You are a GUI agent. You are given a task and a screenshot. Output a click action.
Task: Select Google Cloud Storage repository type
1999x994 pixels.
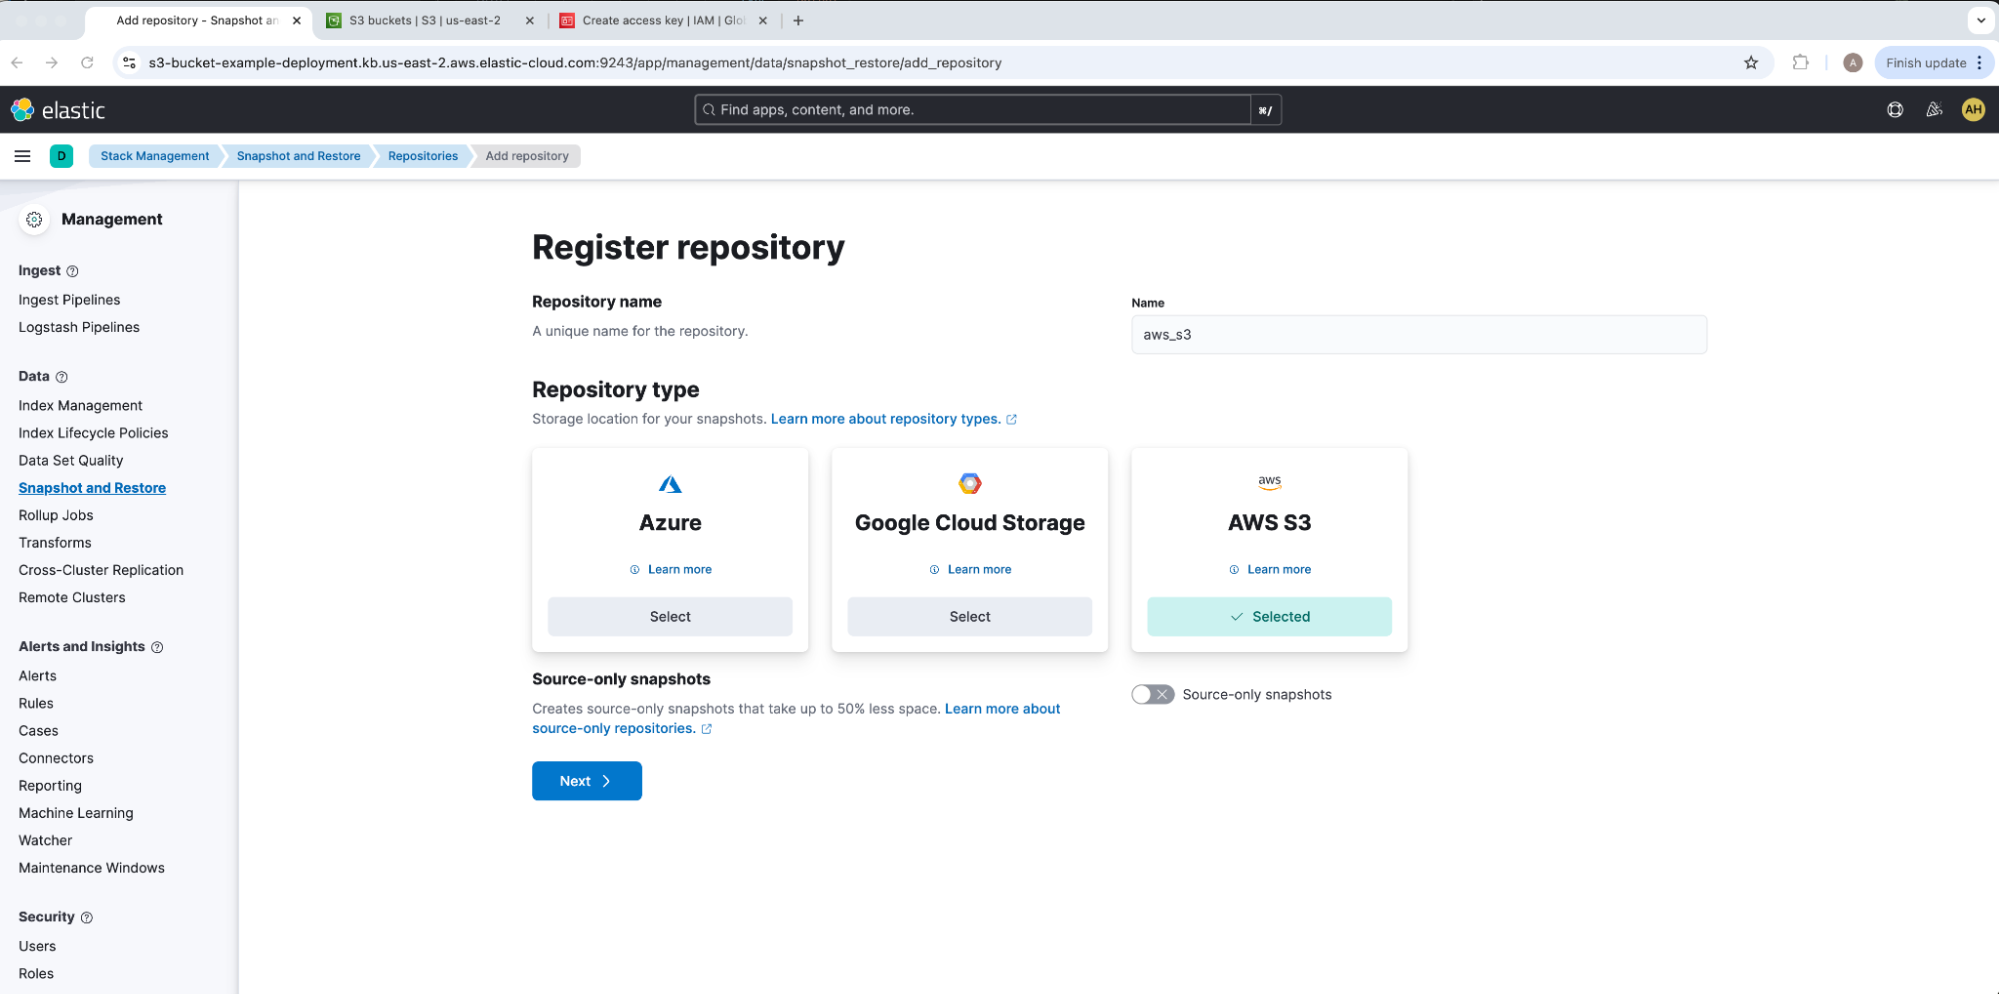tap(968, 617)
